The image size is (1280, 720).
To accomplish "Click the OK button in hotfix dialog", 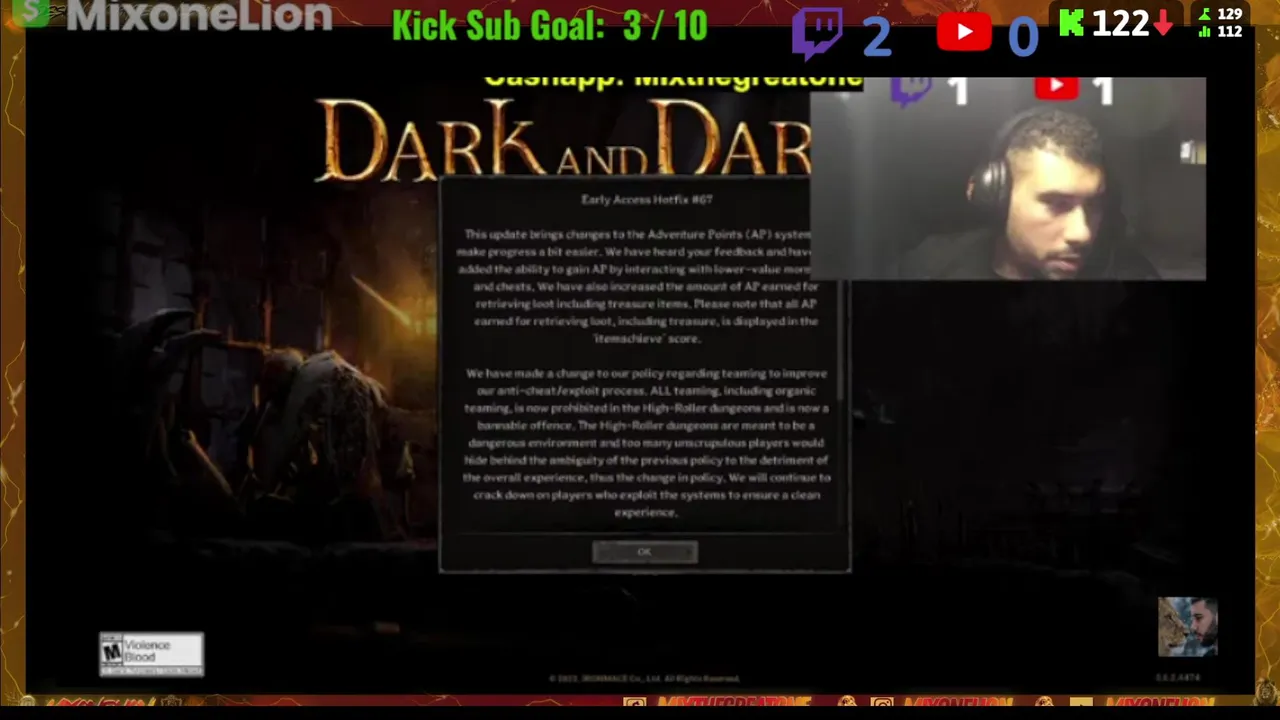I will tap(644, 552).
